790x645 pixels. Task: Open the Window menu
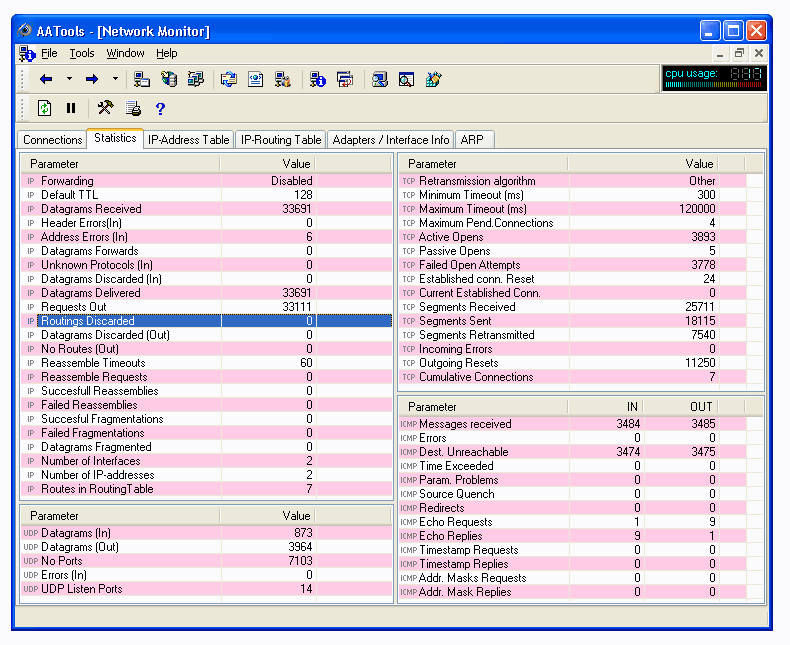pos(125,53)
